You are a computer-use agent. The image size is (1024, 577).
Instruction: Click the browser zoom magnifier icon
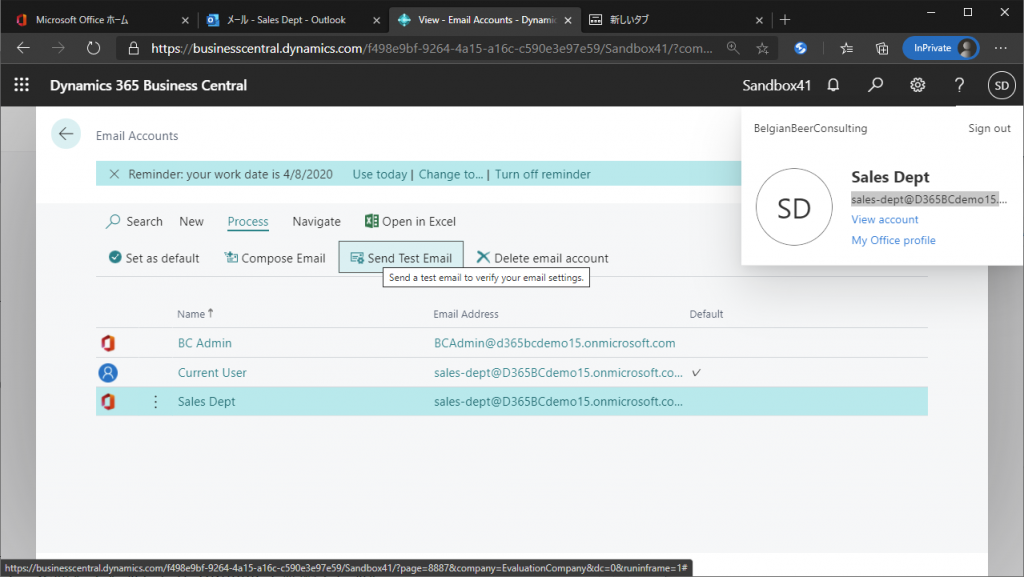pos(733,48)
